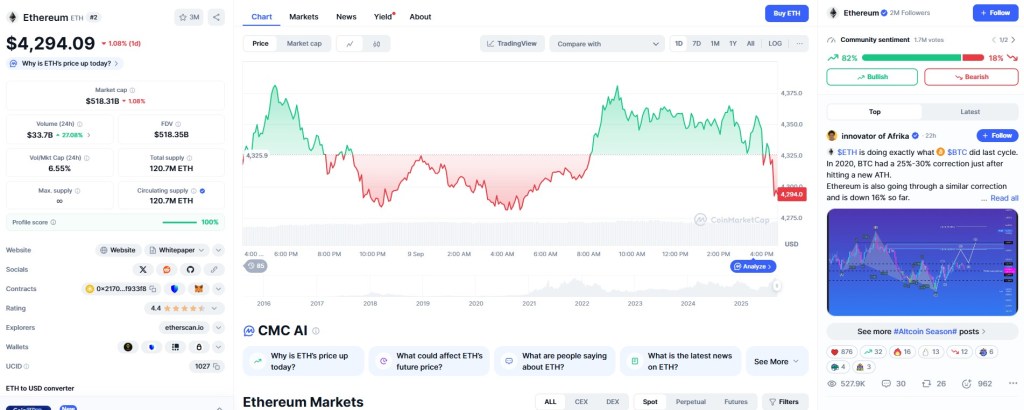This screenshot has height=410, width=1024.
Task: Switch to the Yield tab
Action: (x=383, y=17)
